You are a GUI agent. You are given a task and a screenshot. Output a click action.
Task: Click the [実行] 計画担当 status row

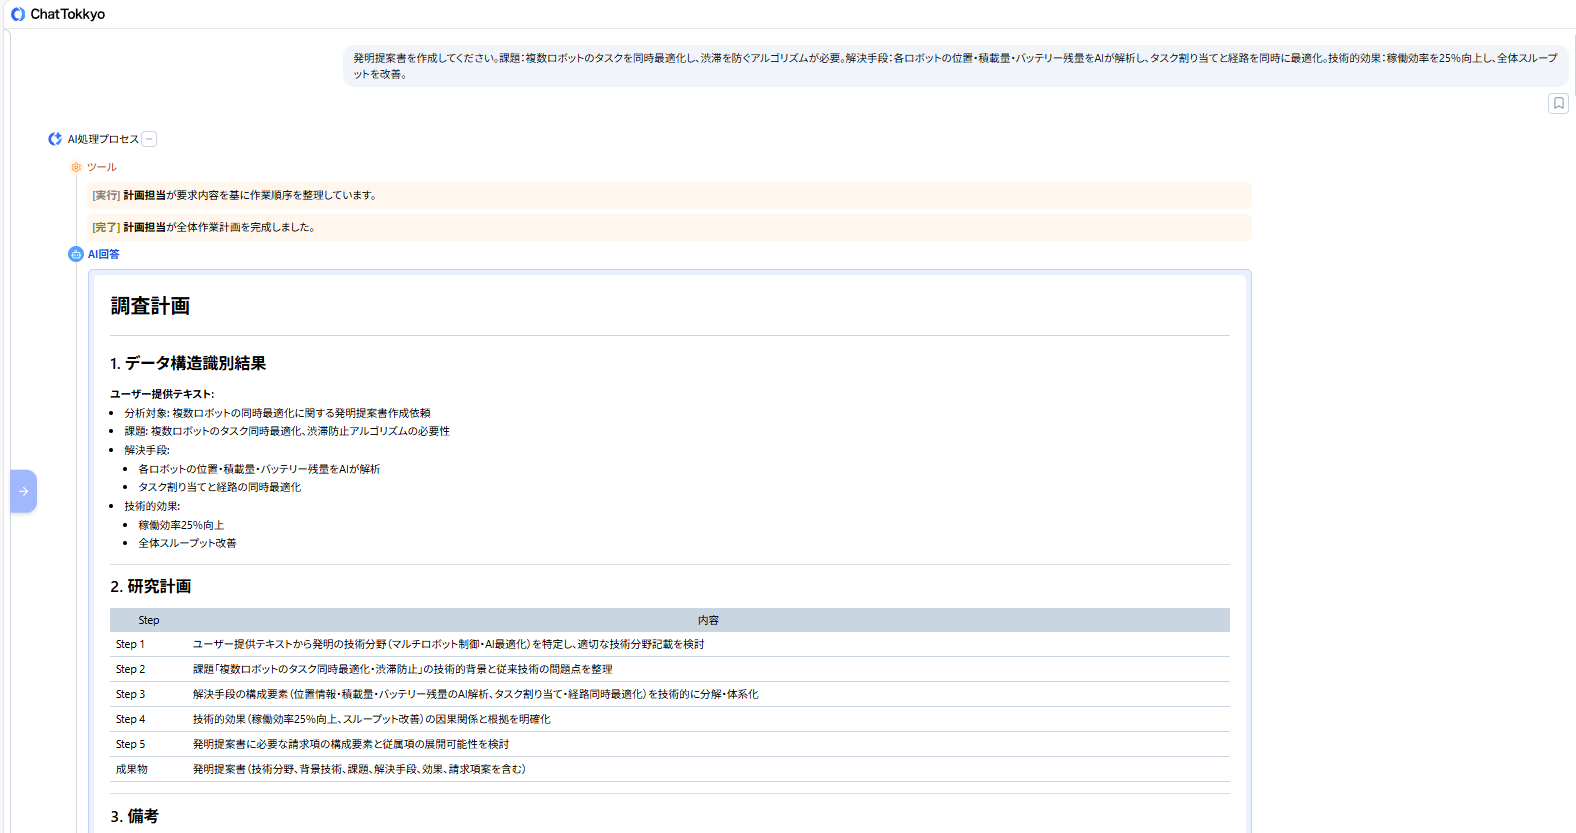point(670,195)
